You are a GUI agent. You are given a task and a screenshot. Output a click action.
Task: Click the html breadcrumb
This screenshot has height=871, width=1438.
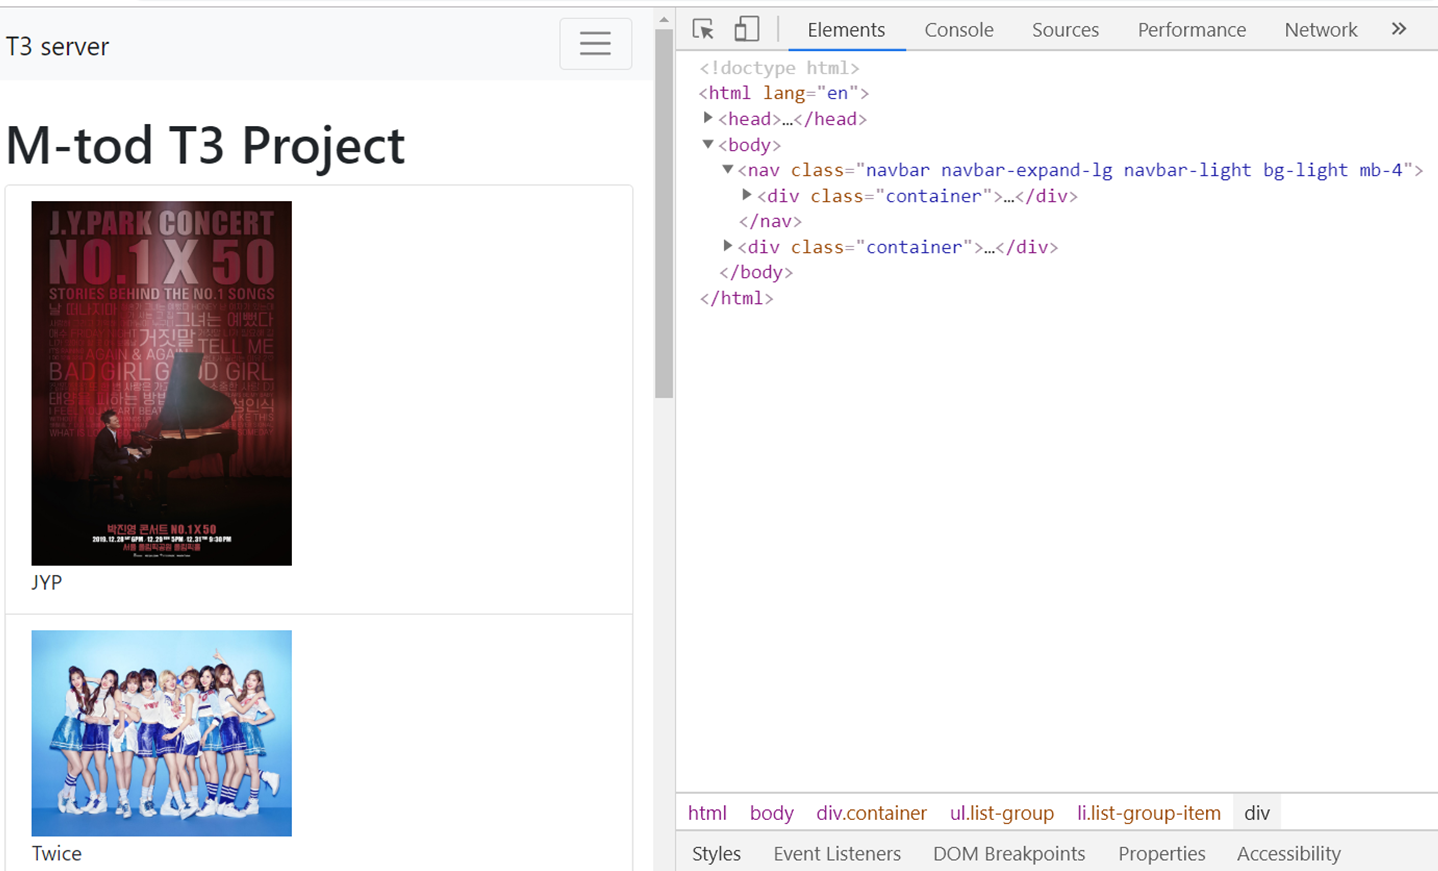pyautogui.click(x=707, y=813)
